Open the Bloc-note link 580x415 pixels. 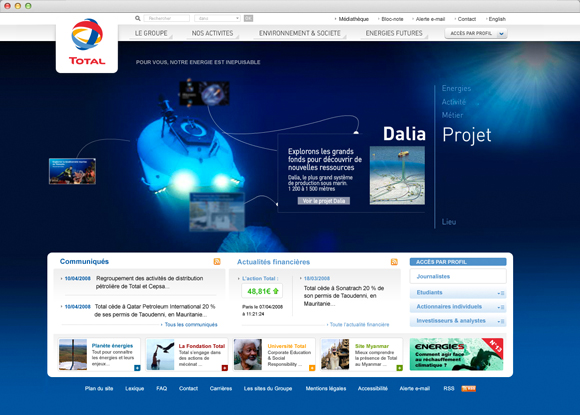coord(392,19)
